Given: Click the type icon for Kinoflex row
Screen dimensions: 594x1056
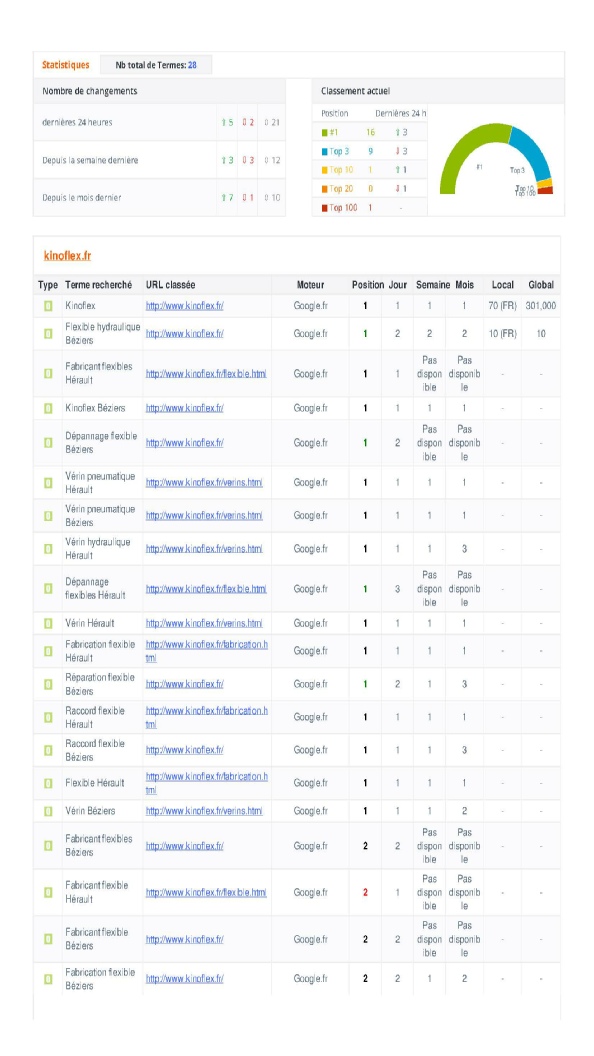Looking at the screenshot, I should tap(48, 306).
